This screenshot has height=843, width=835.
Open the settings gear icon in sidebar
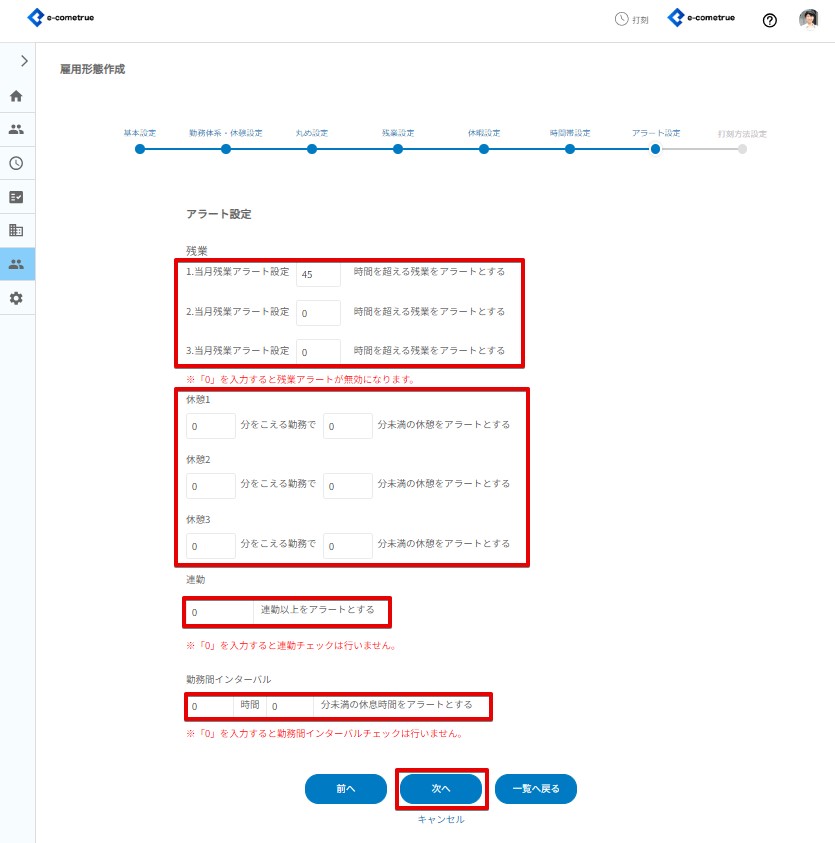(16, 298)
